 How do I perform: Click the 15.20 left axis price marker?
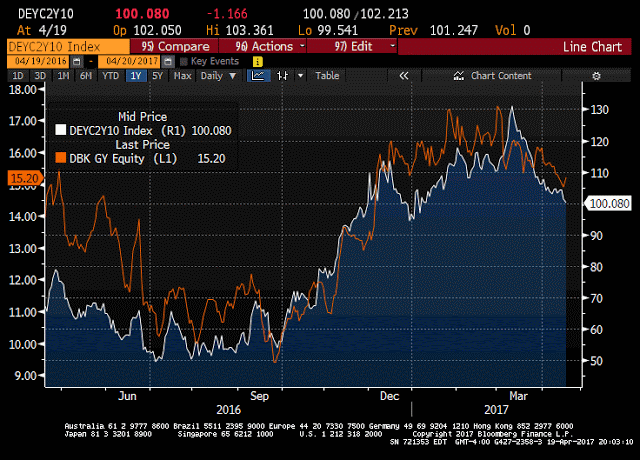click(x=25, y=178)
